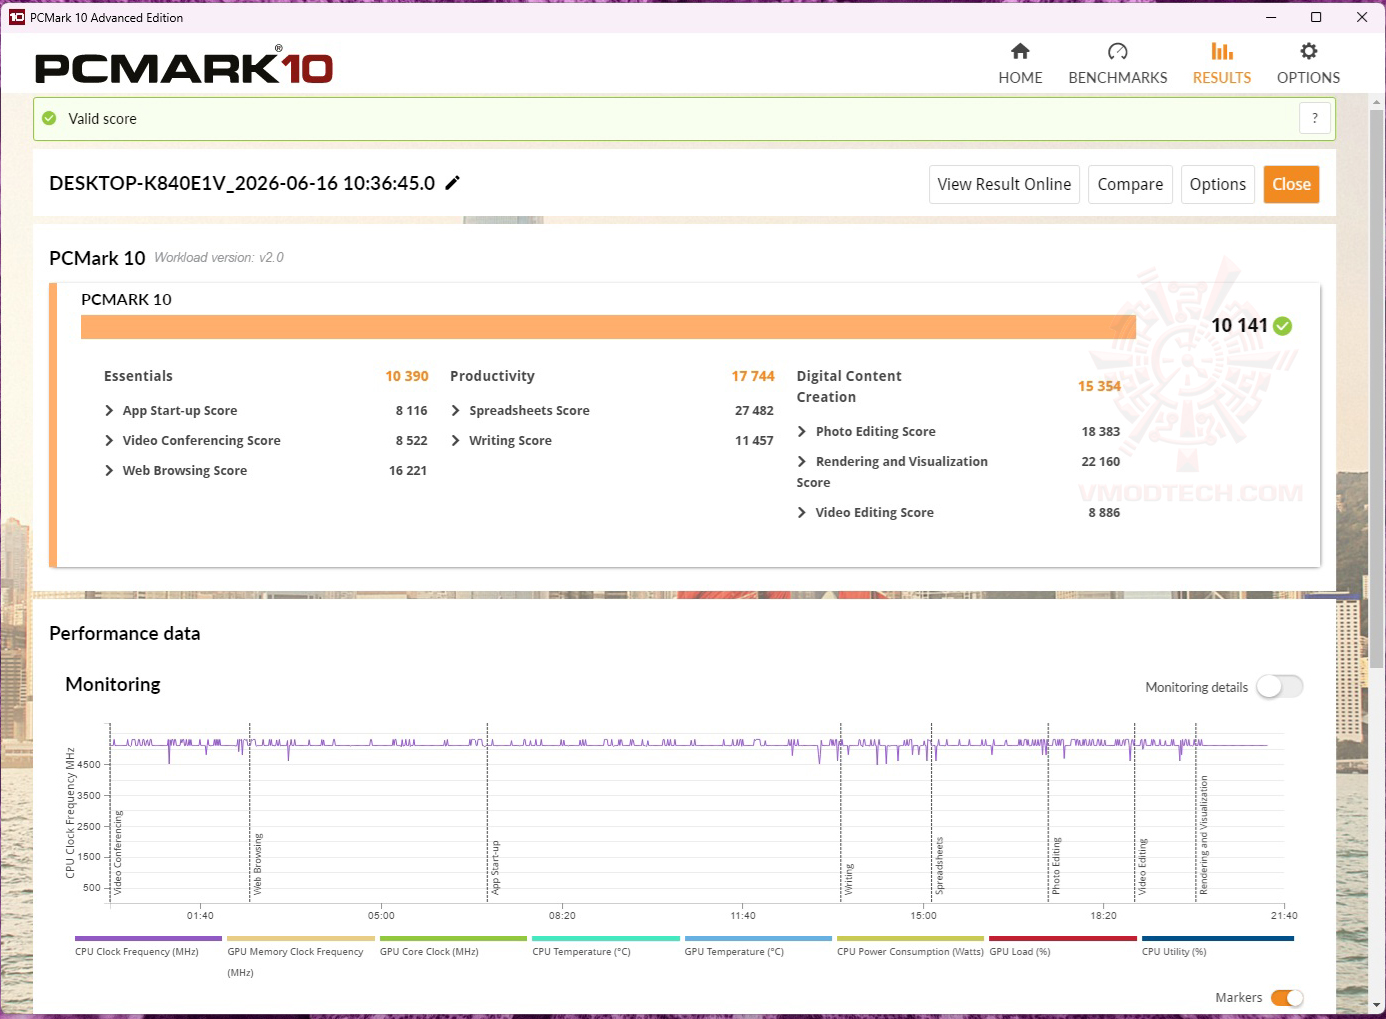Click the Spreadsheets score value 27 482
1386x1019 pixels.
coord(754,410)
